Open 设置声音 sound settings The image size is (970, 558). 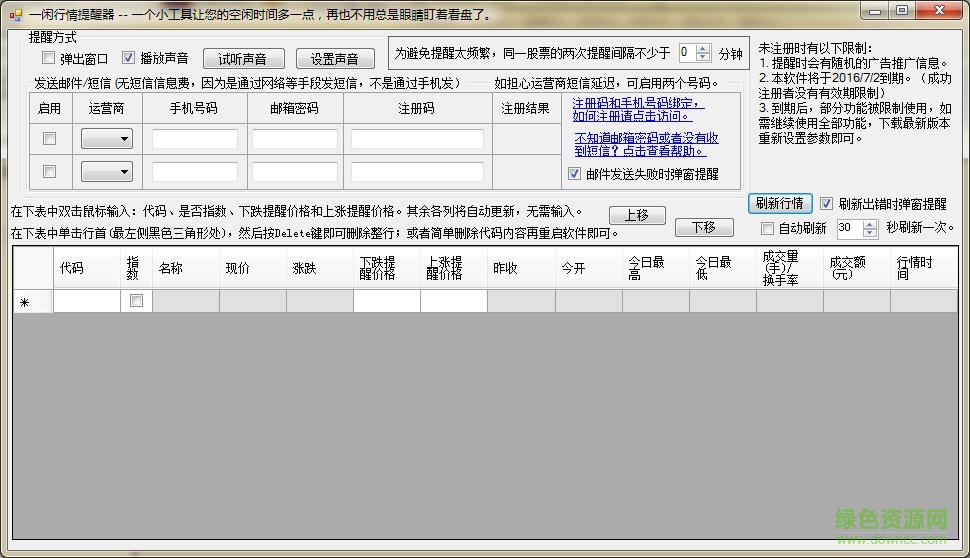pyautogui.click(x=334, y=59)
